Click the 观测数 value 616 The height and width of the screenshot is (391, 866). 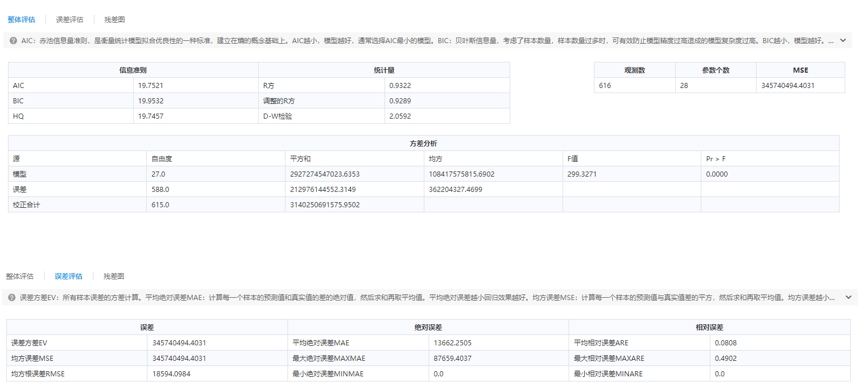pyautogui.click(x=605, y=86)
